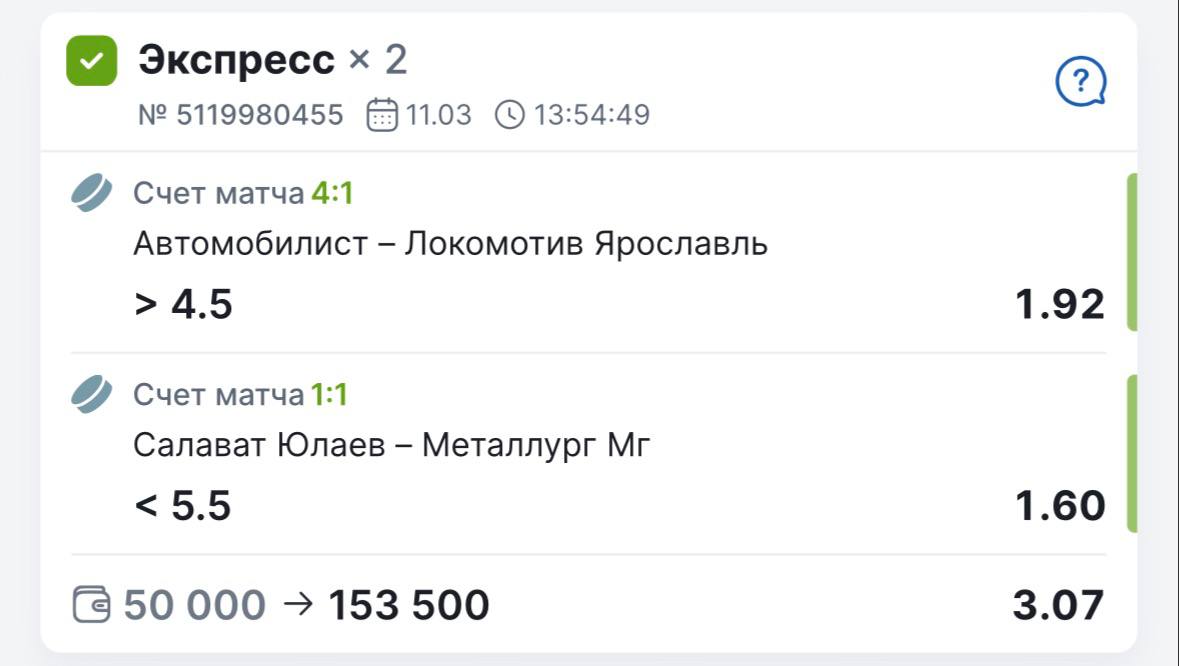This screenshot has height=666, width=1179.
Task: Click the clock icon beside 13:54:49
Action: coord(509,115)
